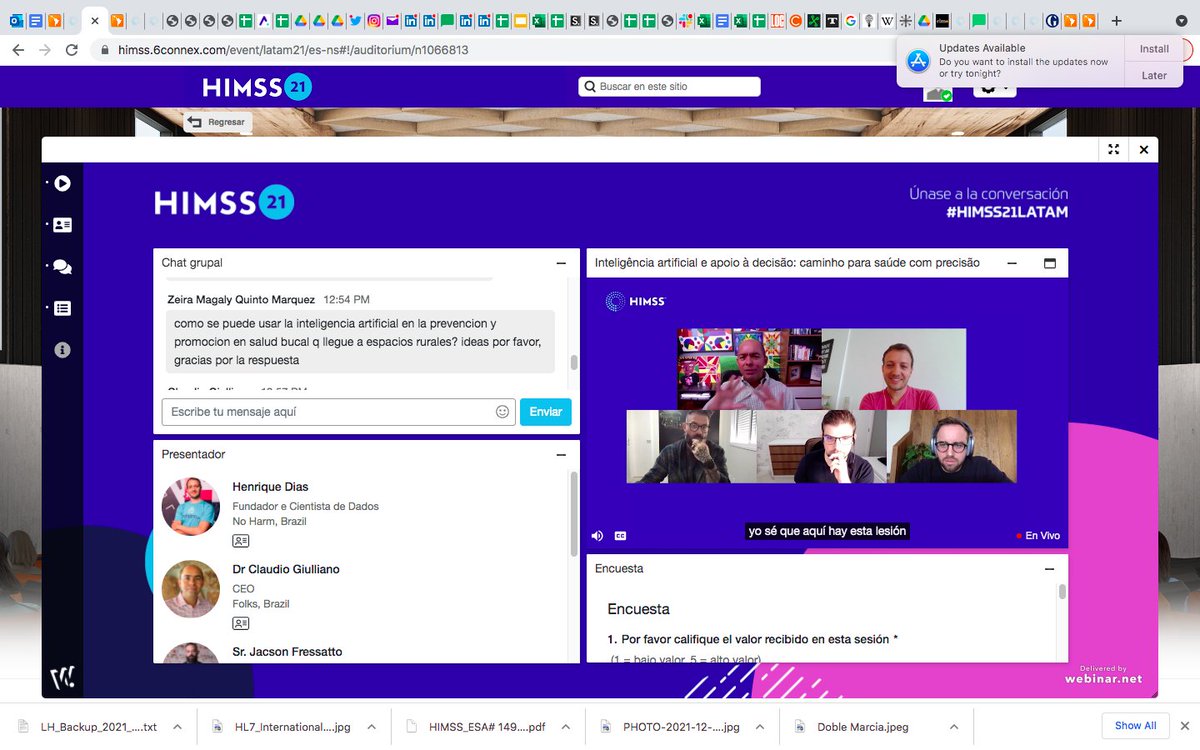Switch to the Twitter browser tab
The image size is (1200, 750).
point(355,20)
